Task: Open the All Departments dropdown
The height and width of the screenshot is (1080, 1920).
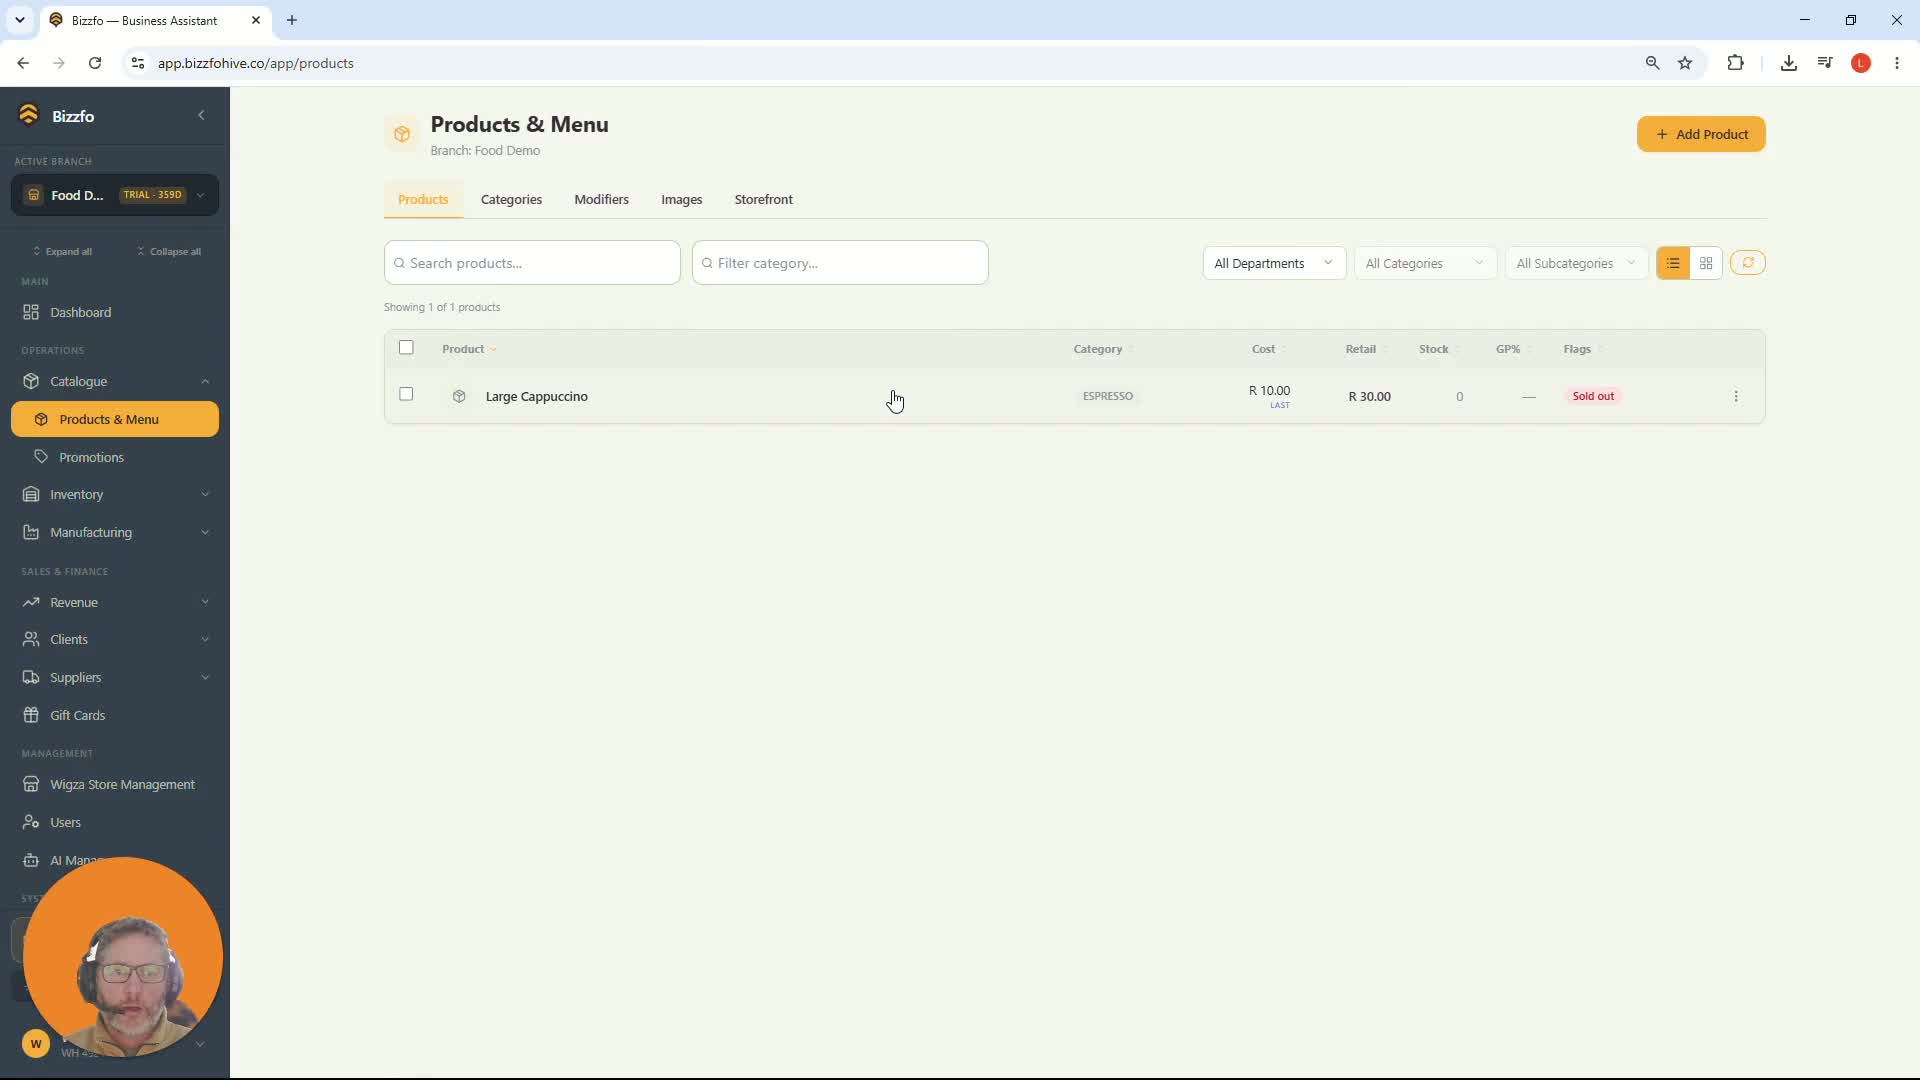Action: [1274, 264]
